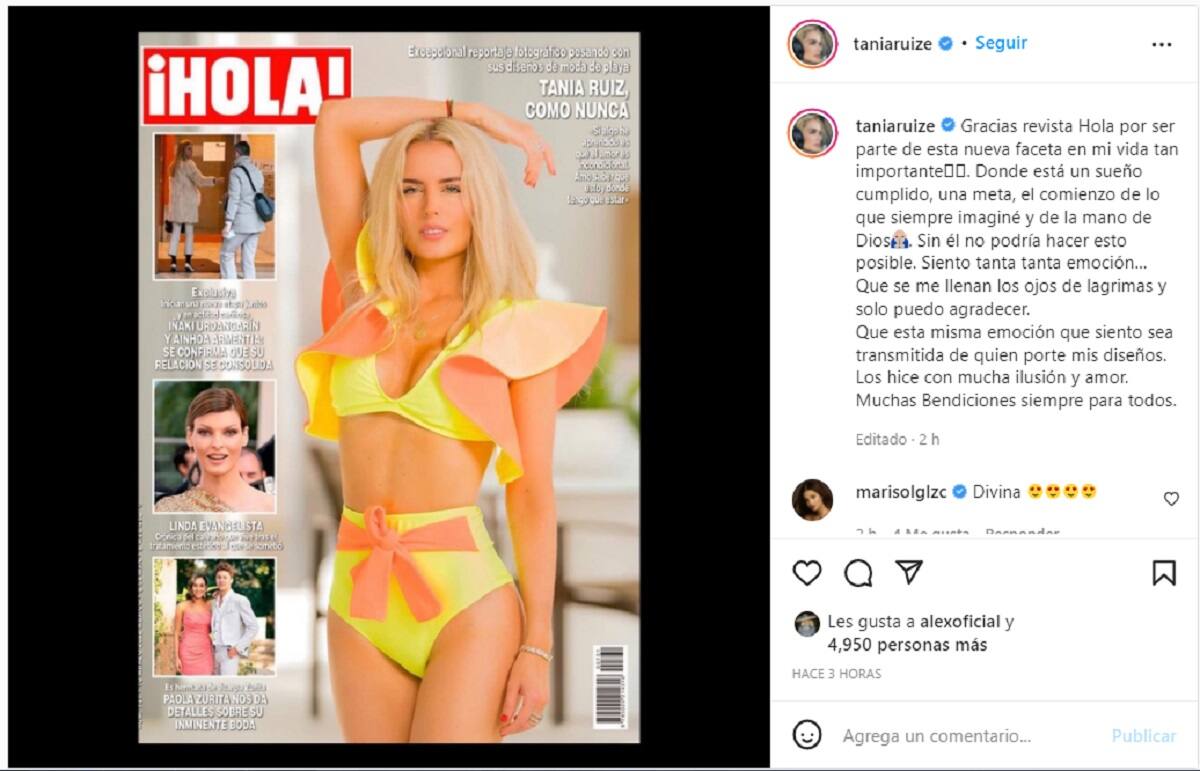Like the post with heart icon

(x=807, y=573)
